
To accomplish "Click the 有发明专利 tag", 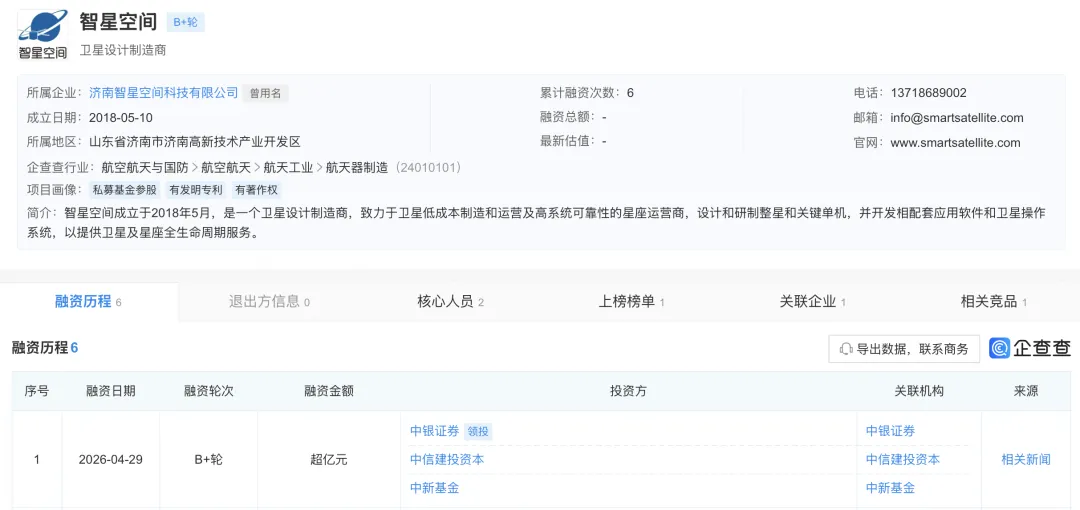I will point(196,190).
